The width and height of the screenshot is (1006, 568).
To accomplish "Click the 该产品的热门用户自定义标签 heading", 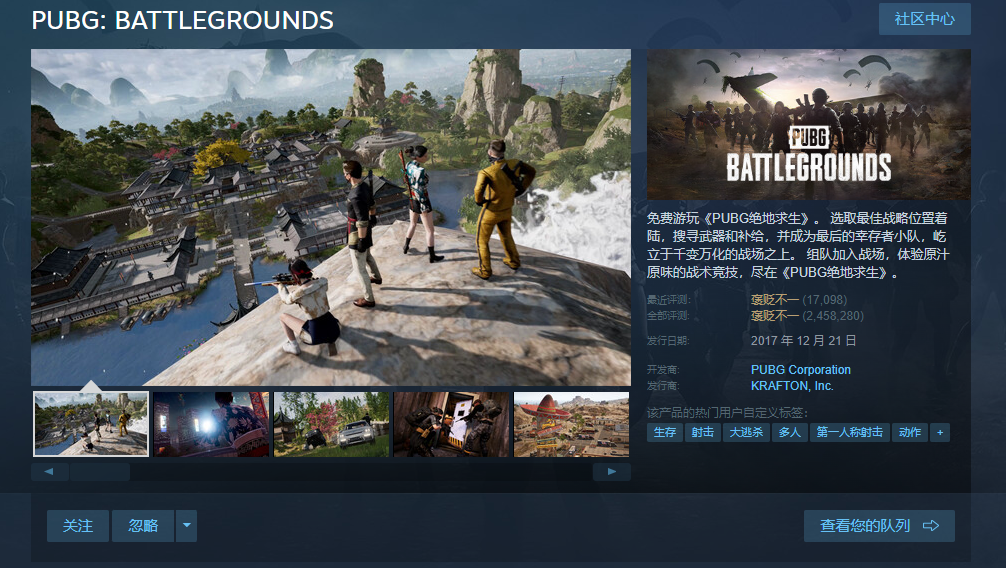I will (728, 413).
